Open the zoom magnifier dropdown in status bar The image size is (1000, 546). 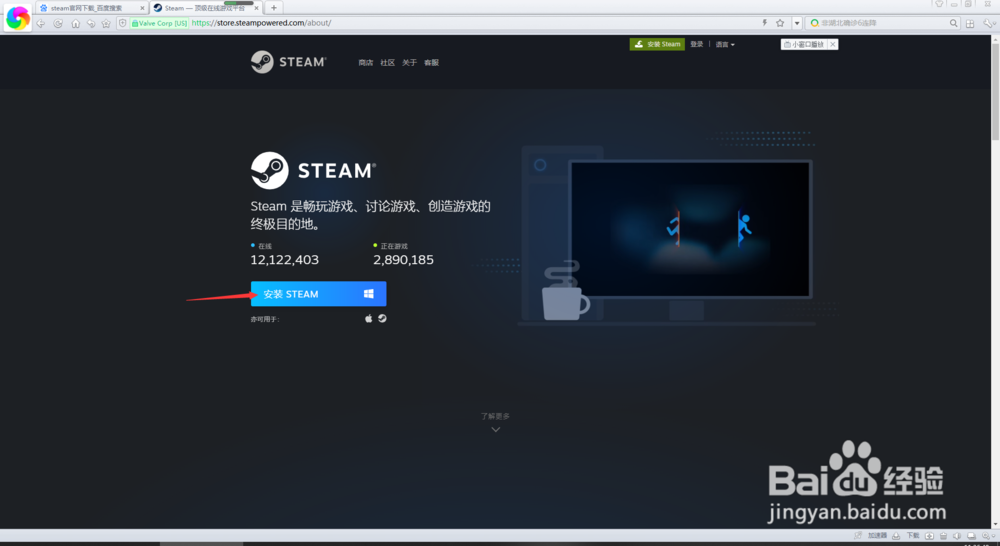pyautogui.click(x=989, y=536)
